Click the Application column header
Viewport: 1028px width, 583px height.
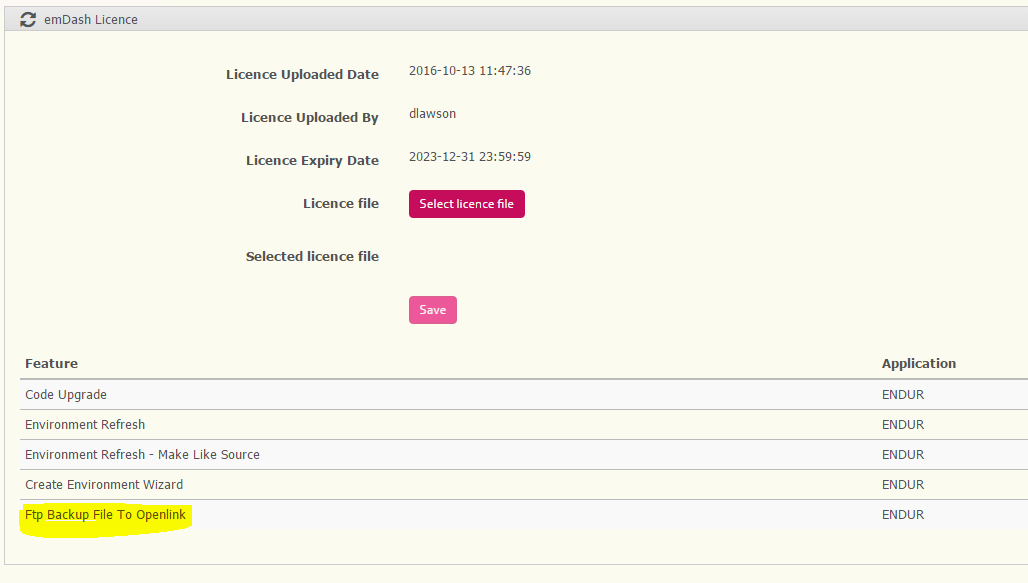point(919,363)
